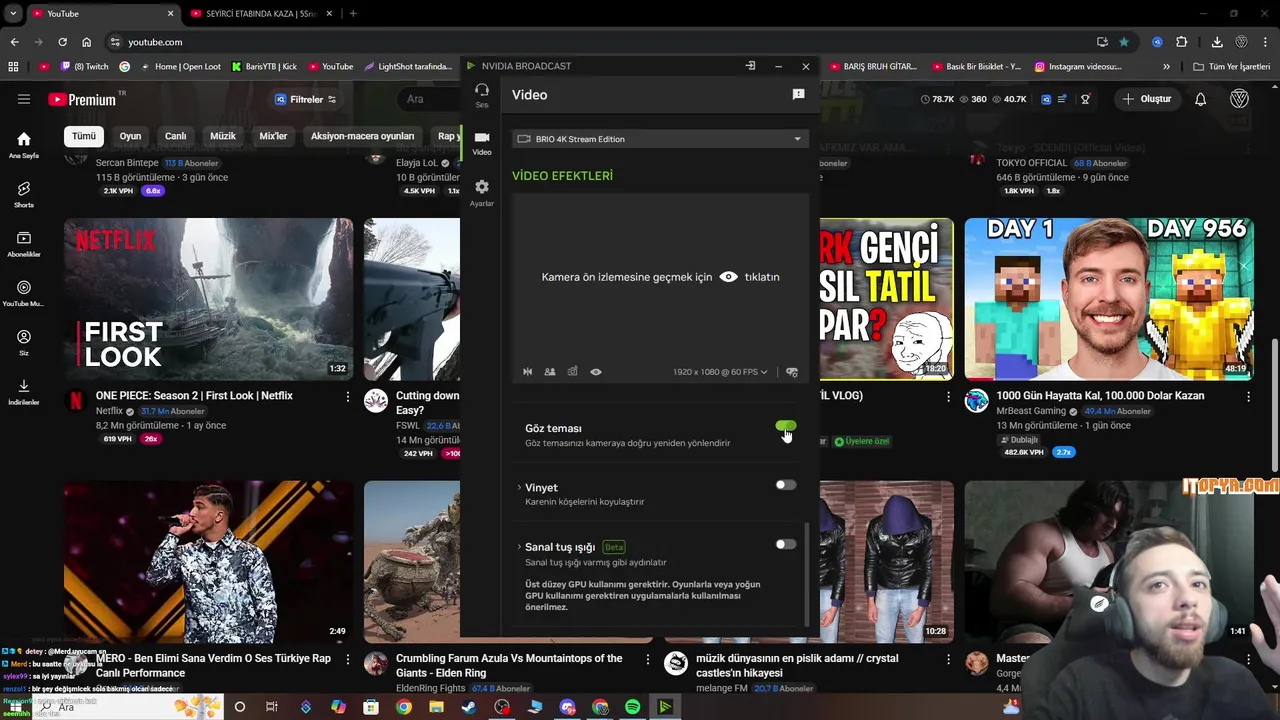Open ONE PIECE Season 2 First Look thumbnail
1280x720 pixels.
click(208, 299)
